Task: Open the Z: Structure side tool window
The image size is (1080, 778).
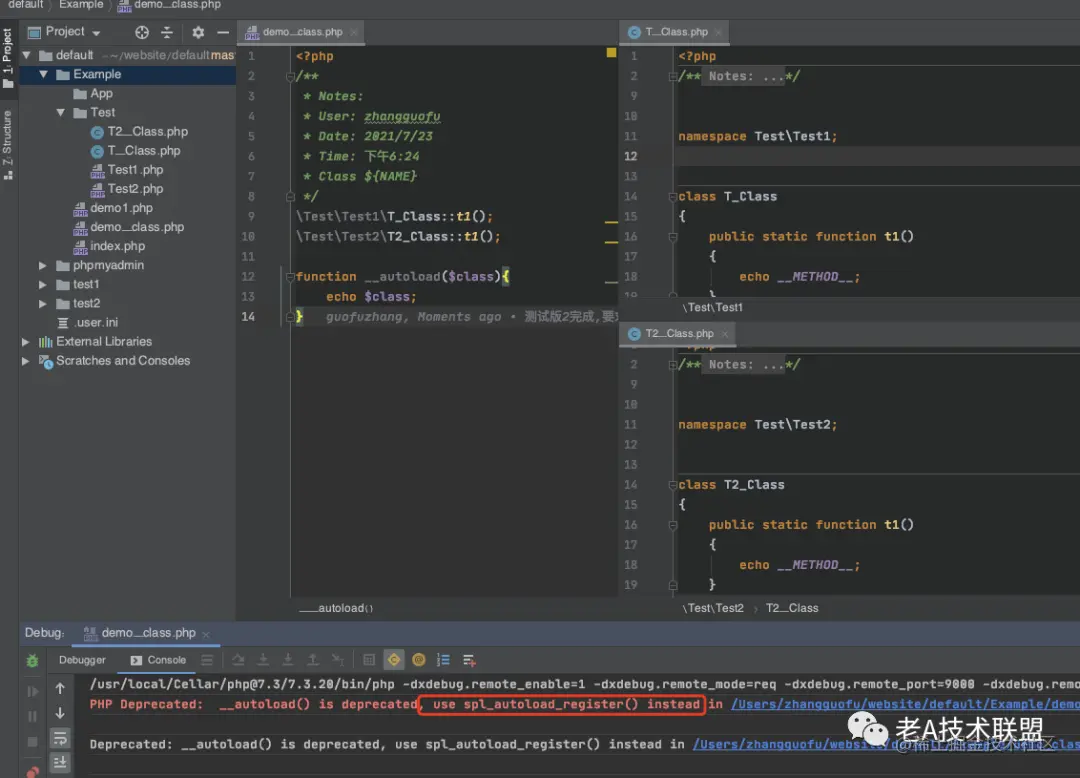Action: pyautogui.click(x=8, y=145)
